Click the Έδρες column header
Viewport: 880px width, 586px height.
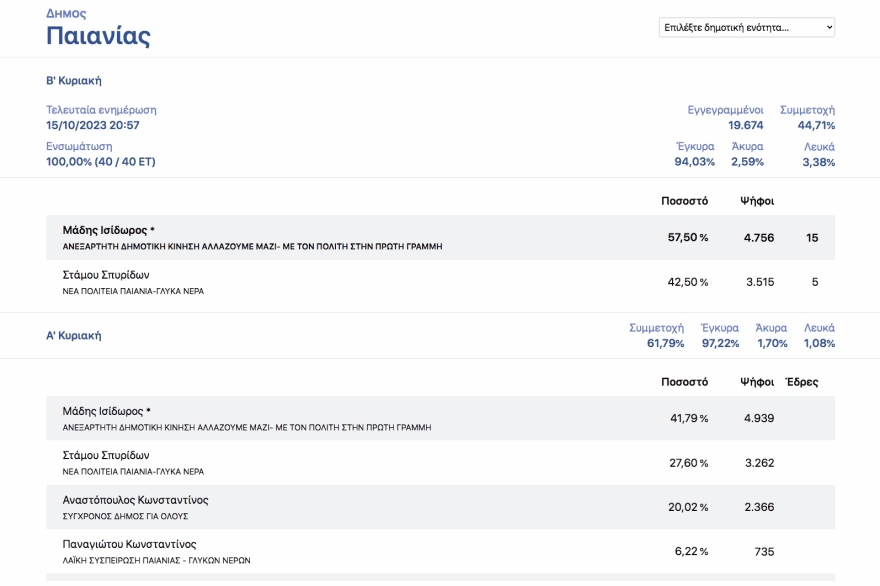pos(801,382)
